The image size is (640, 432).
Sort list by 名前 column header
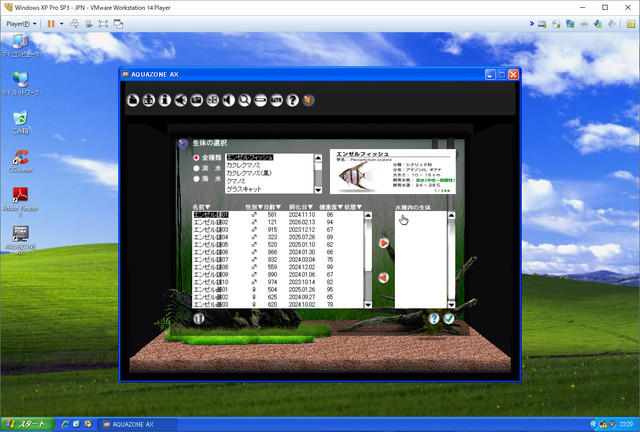[x=201, y=207]
